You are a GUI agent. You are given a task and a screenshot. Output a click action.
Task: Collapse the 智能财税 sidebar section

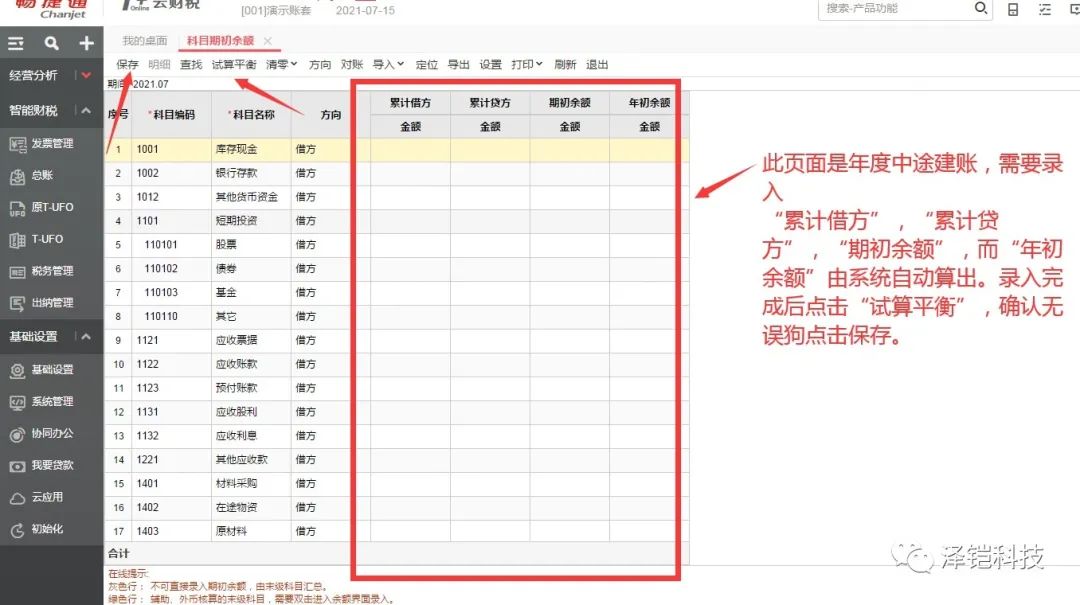[x=86, y=111]
